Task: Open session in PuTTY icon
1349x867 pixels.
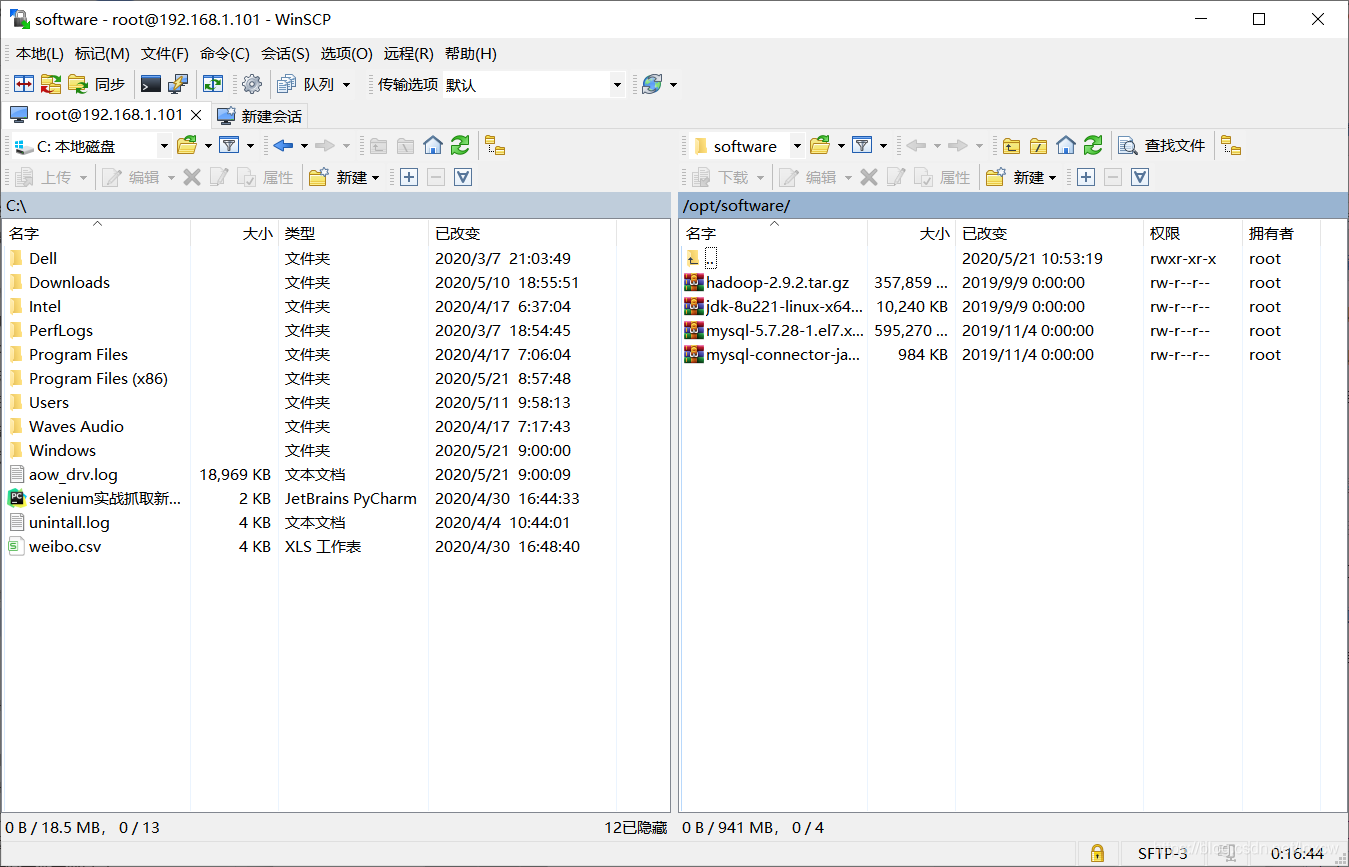Action: tap(178, 85)
